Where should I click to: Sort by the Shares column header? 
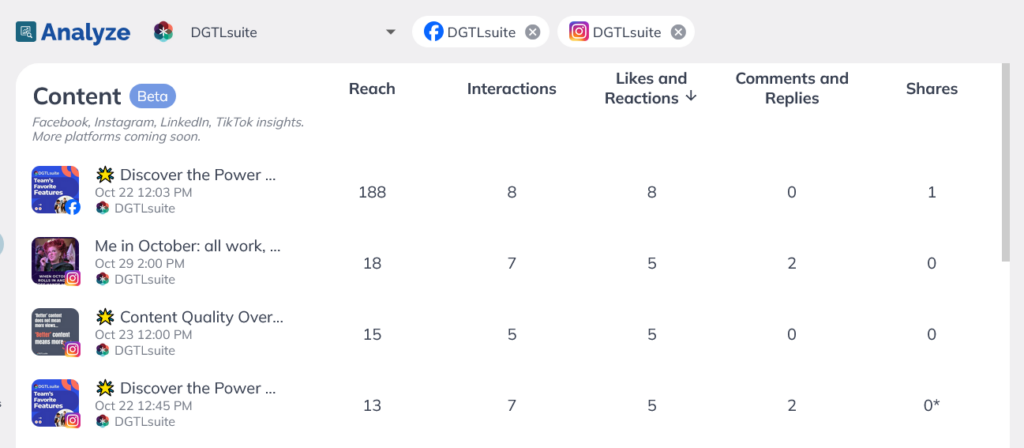pos(931,89)
